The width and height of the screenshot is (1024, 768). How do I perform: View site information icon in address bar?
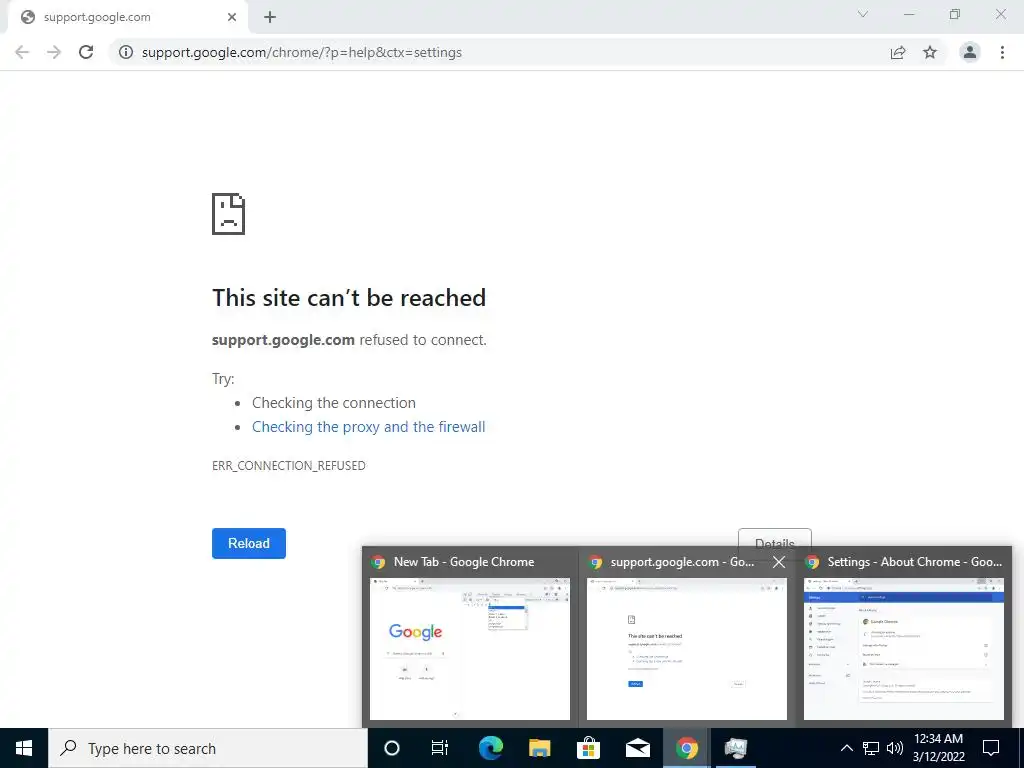tap(126, 52)
